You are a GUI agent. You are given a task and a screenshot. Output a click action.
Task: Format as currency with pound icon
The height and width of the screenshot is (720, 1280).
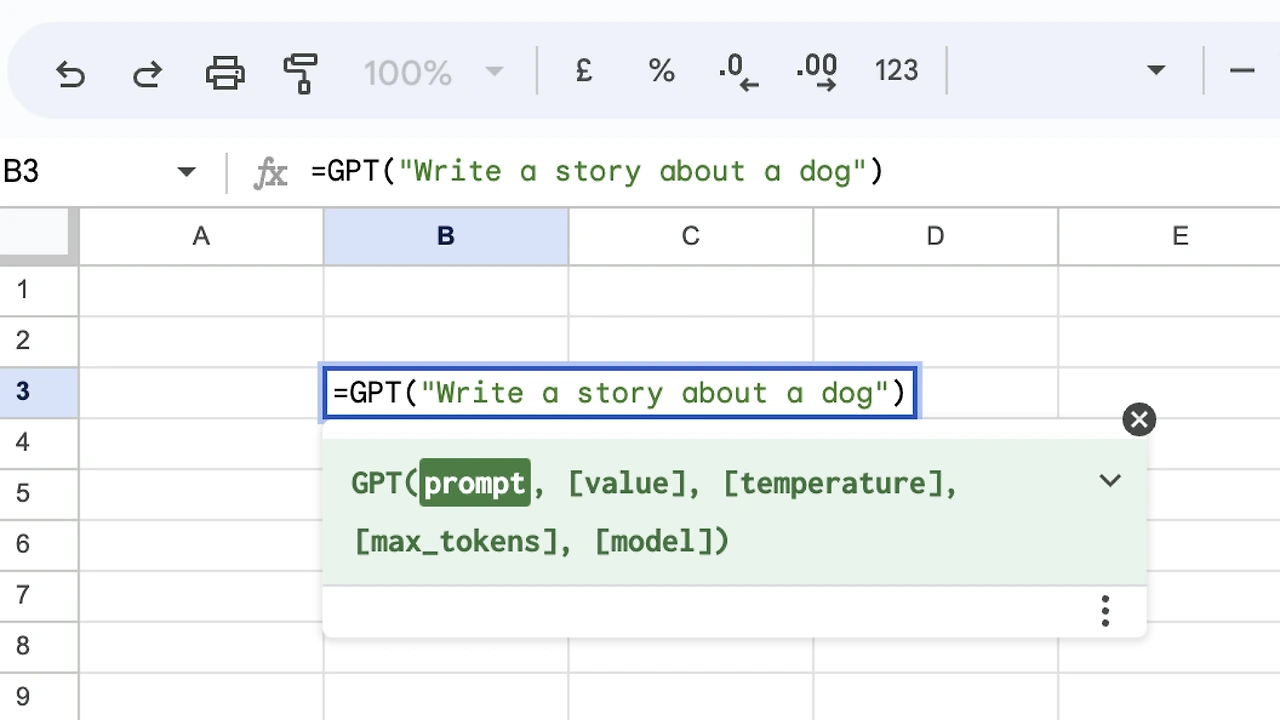click(x=584, y=71)
